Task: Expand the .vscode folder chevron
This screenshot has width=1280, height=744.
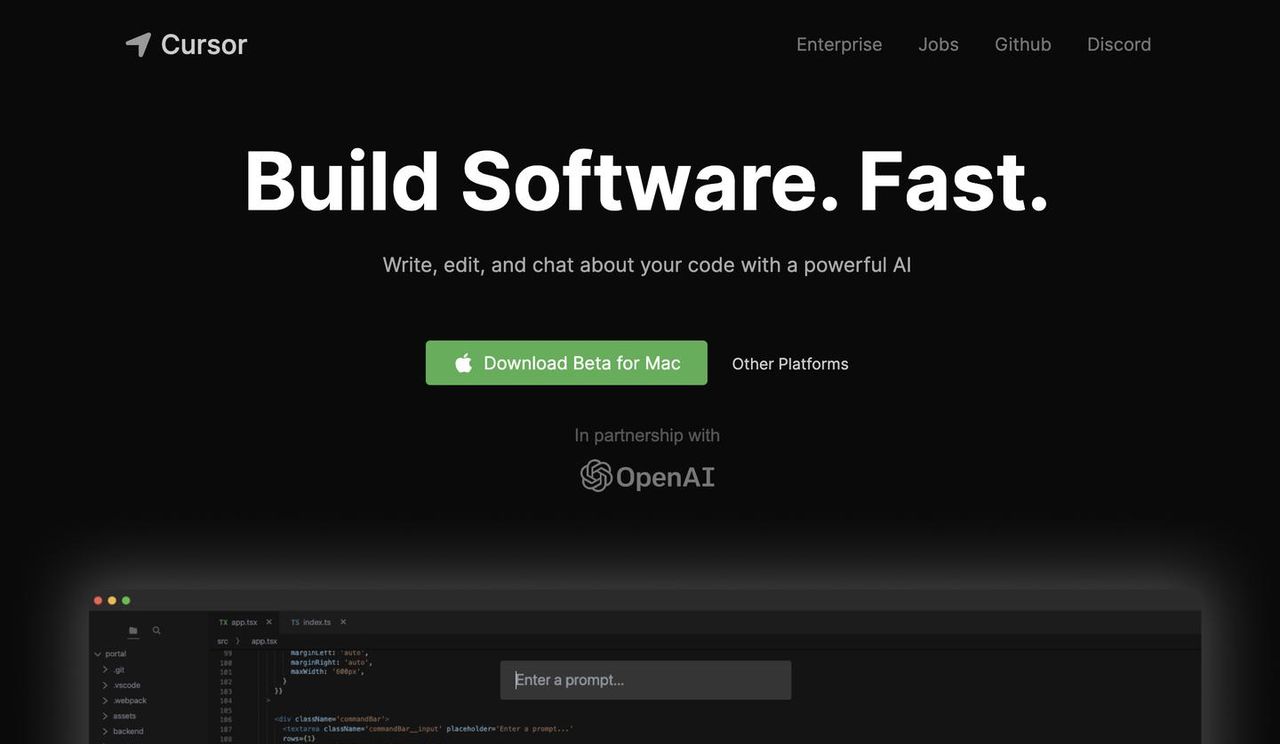Action: pos(105,685)
